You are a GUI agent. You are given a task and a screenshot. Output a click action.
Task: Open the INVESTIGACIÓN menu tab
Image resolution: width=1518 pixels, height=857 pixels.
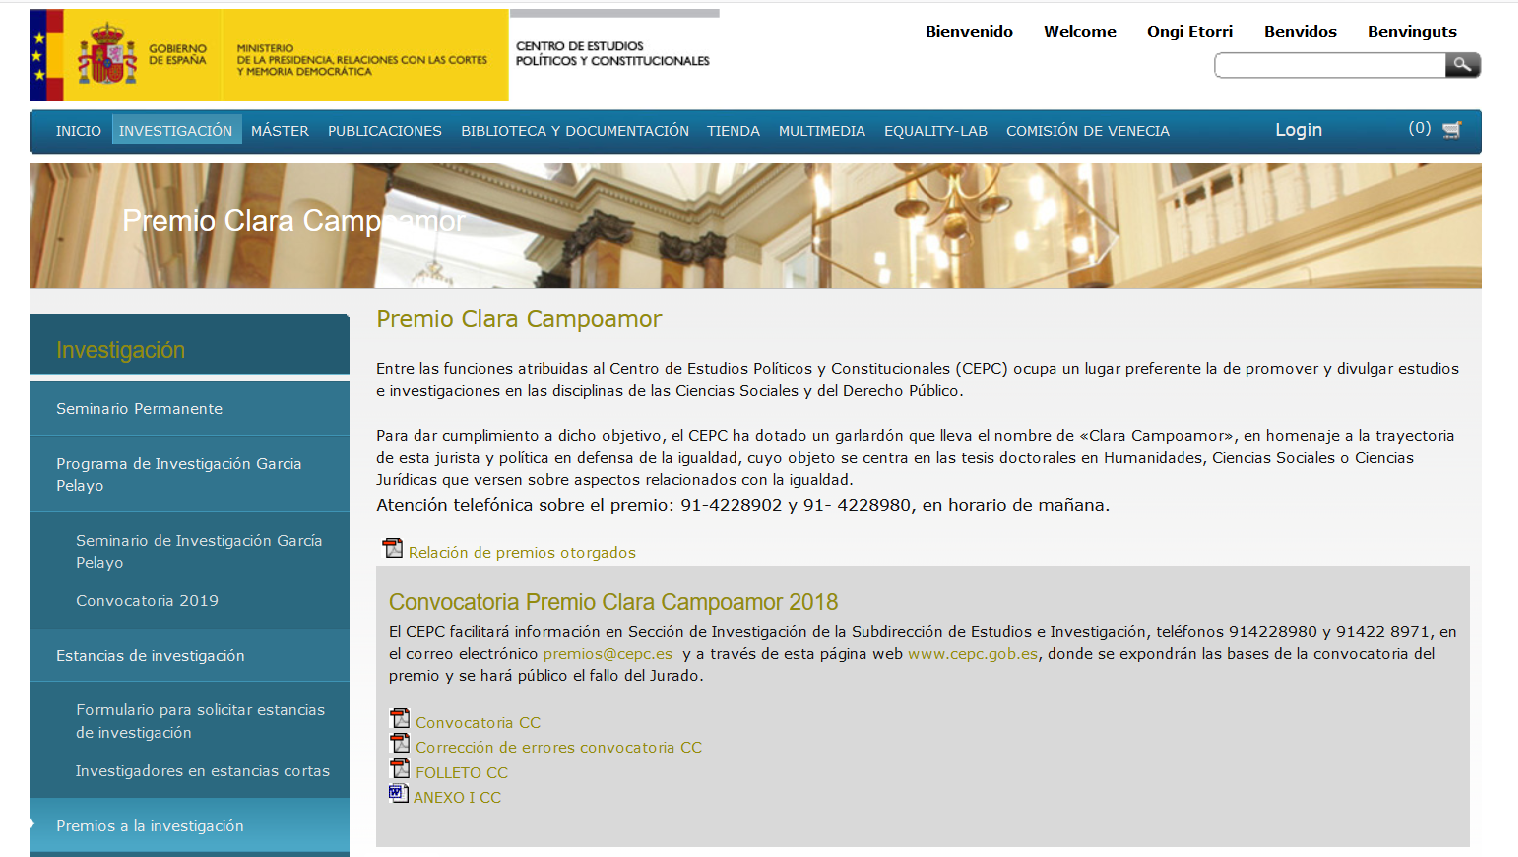pyautogui.click(x=176, y=131)
